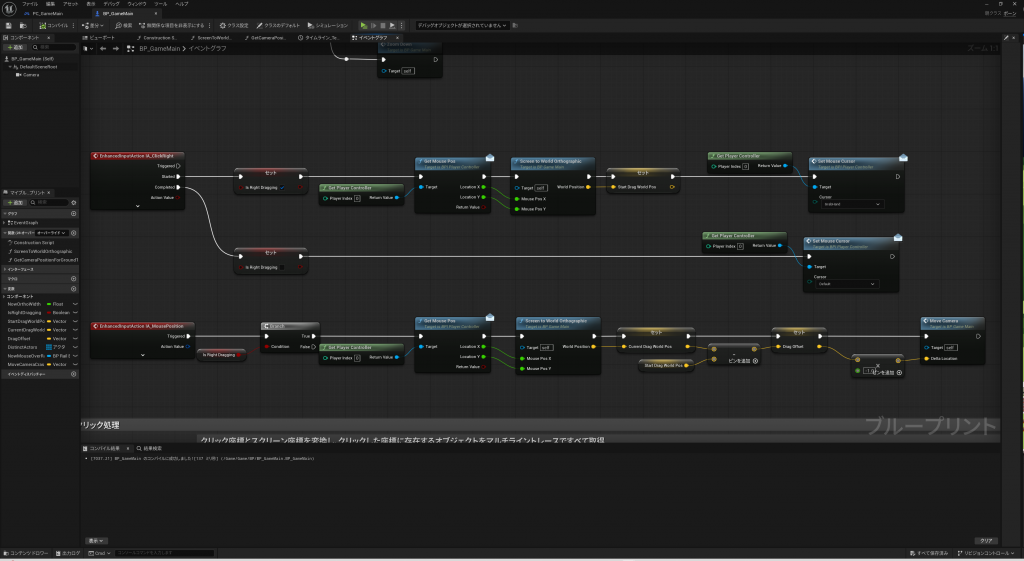This screenshot has width=1024, height=561.
Task: Collapse the DefaultSceneRoot tree item
Action: tap(10, 67)
